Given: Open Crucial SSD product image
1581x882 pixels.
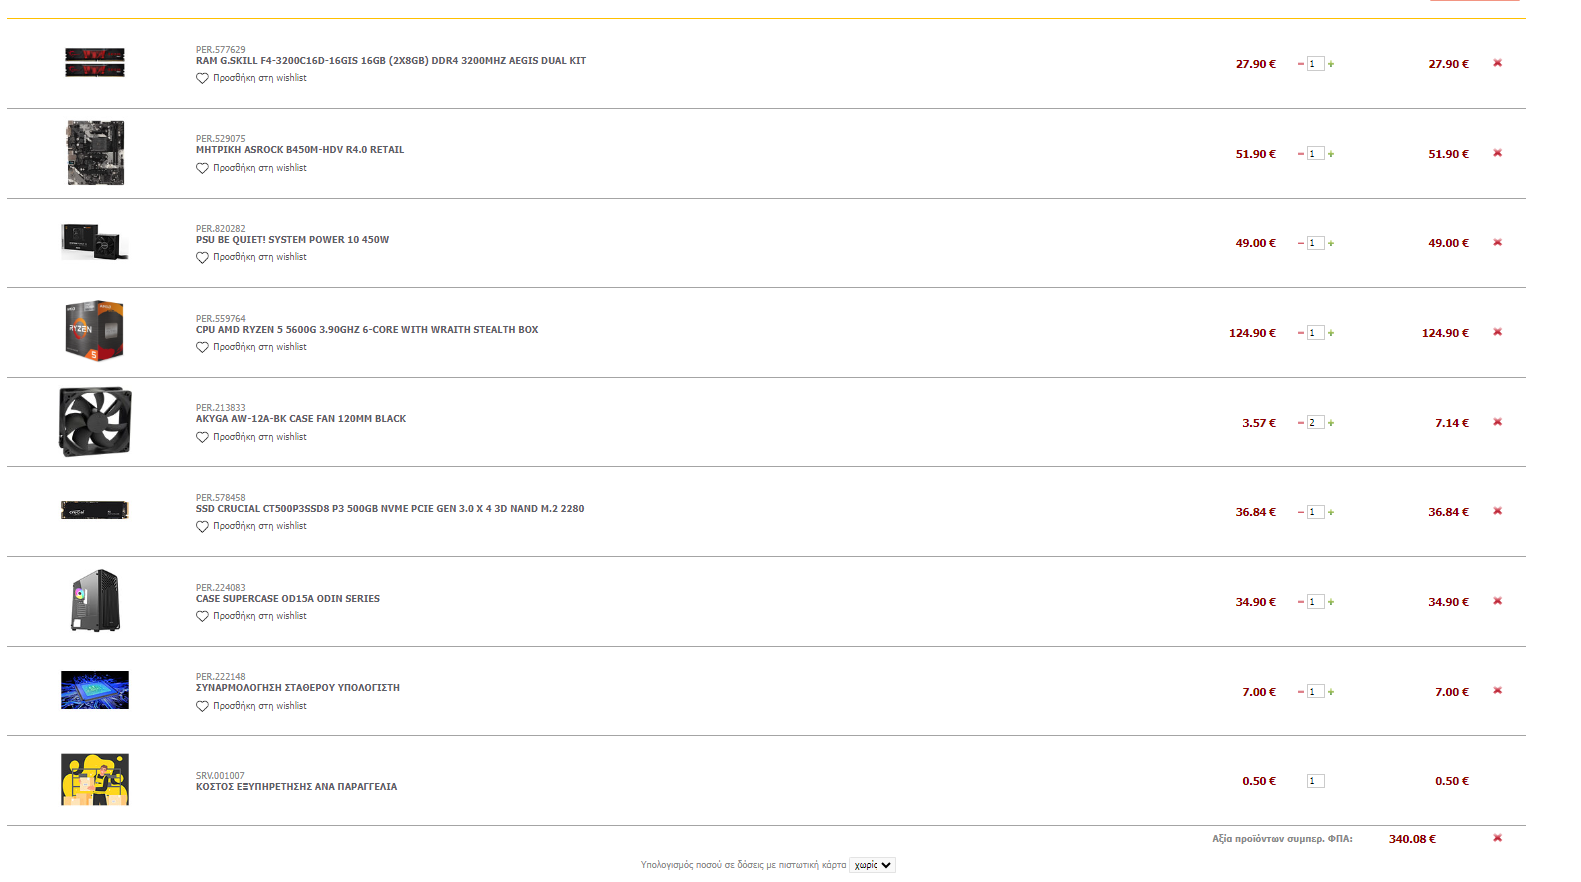Looking at the screenshot, I should click(95, 511).
